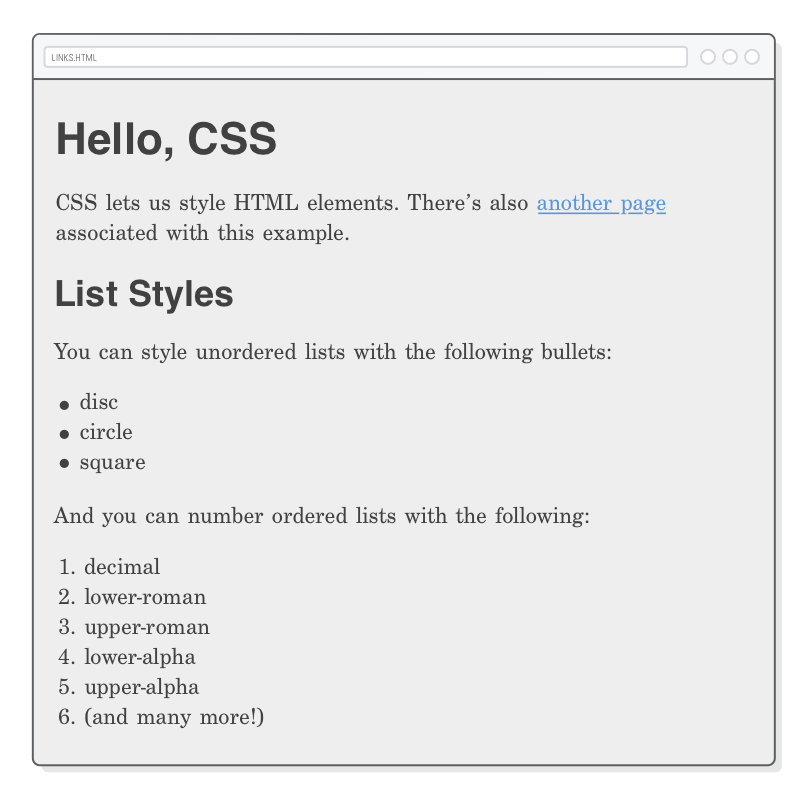Click the List Styles heading
The width and height of the screenshot is (808, 800).
[144, 294]
